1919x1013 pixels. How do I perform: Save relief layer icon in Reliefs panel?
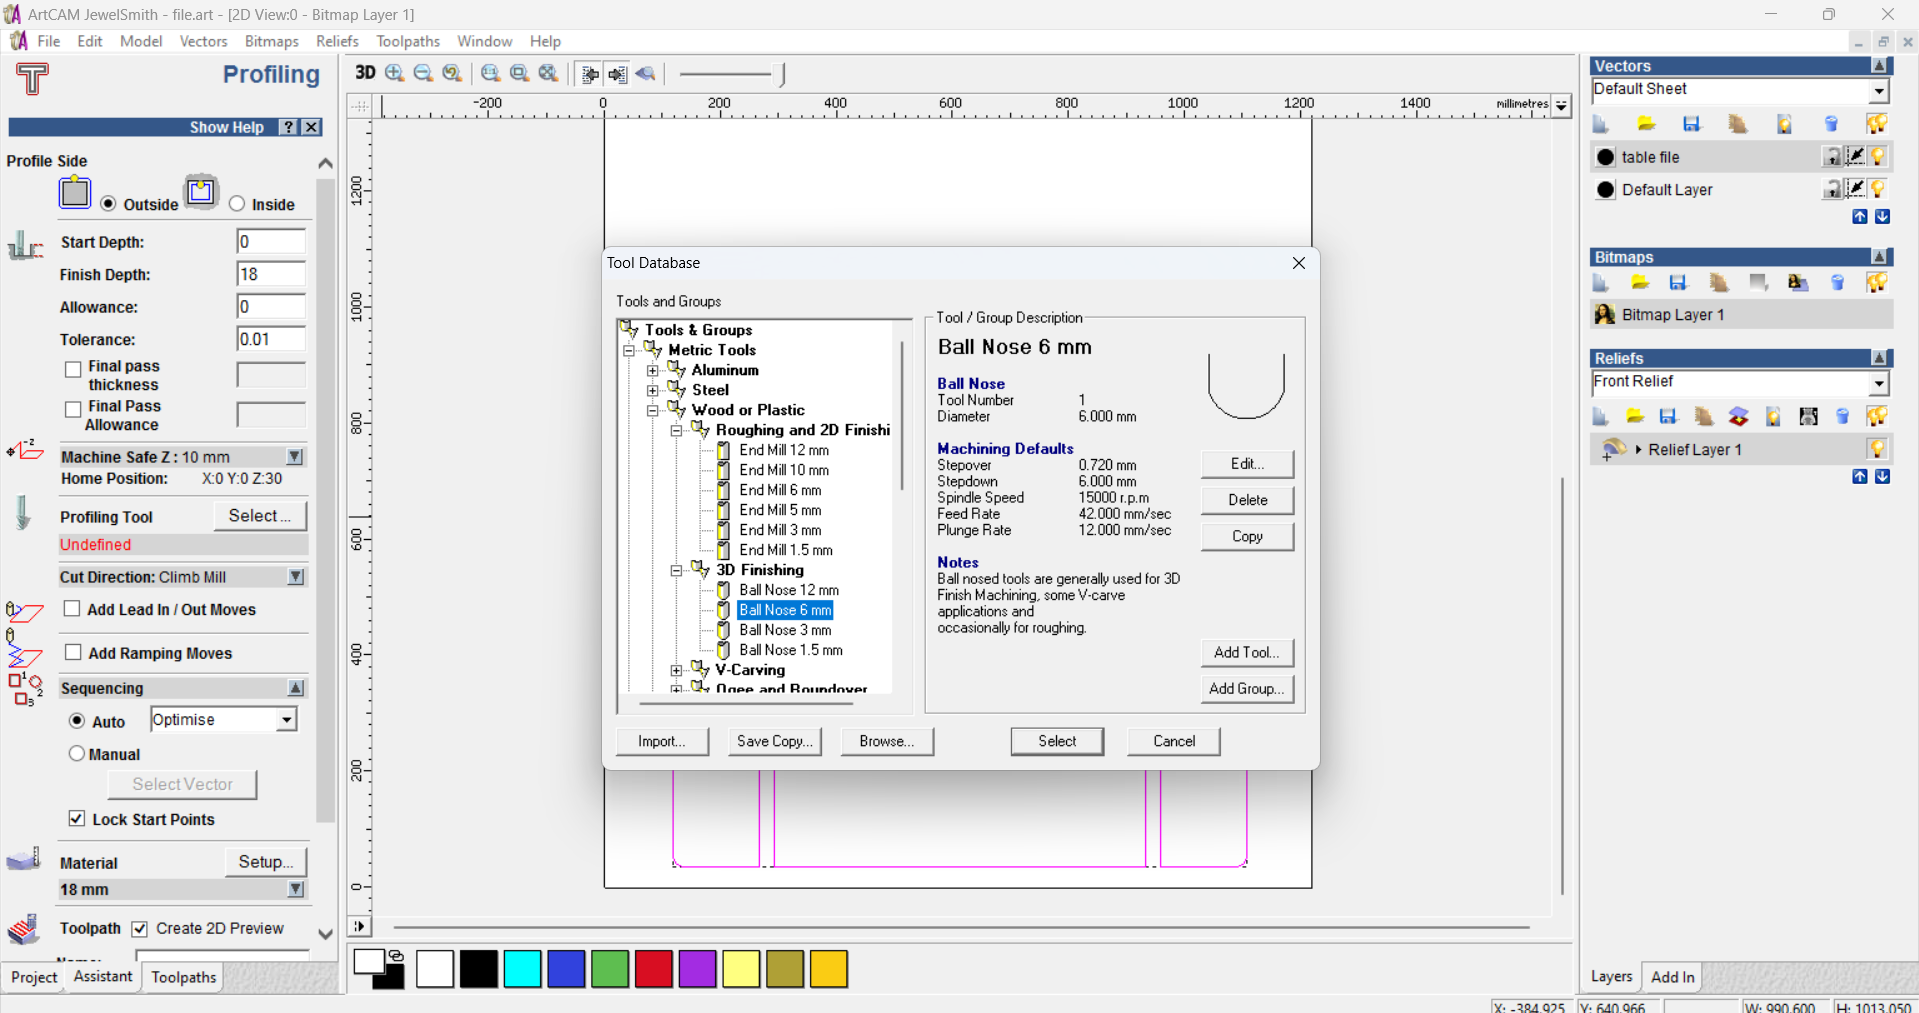1667,417
